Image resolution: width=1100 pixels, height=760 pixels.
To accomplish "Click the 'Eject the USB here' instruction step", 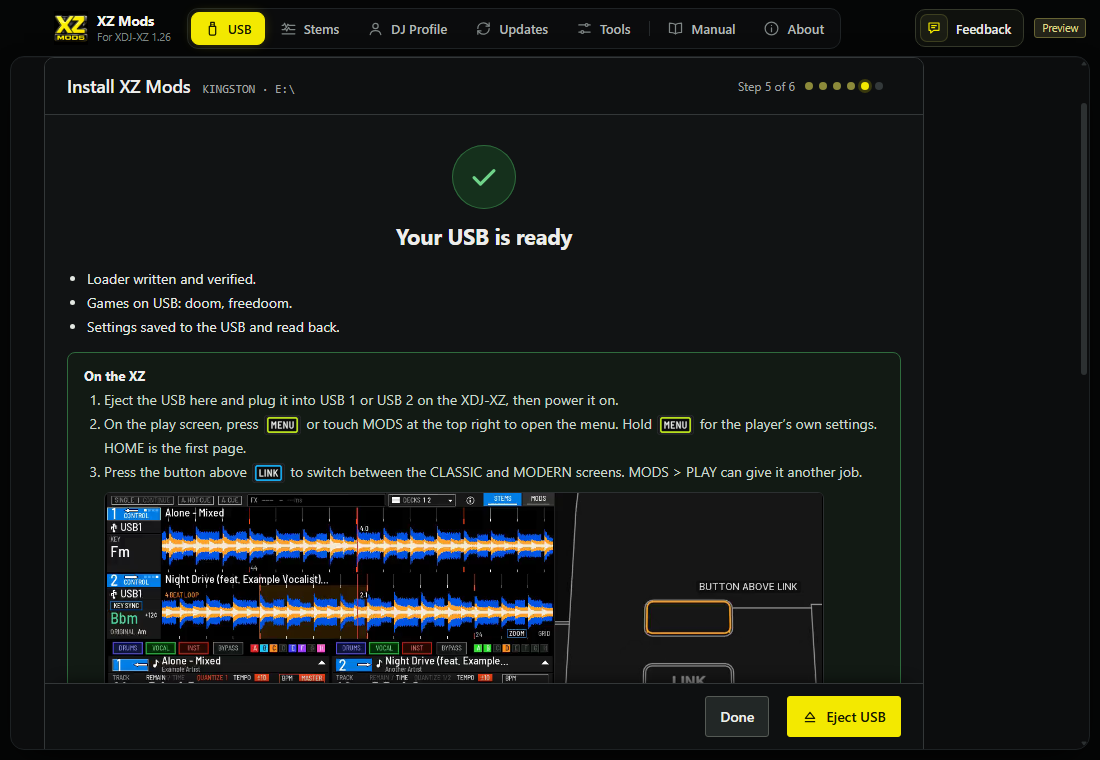I will point(361,400).
